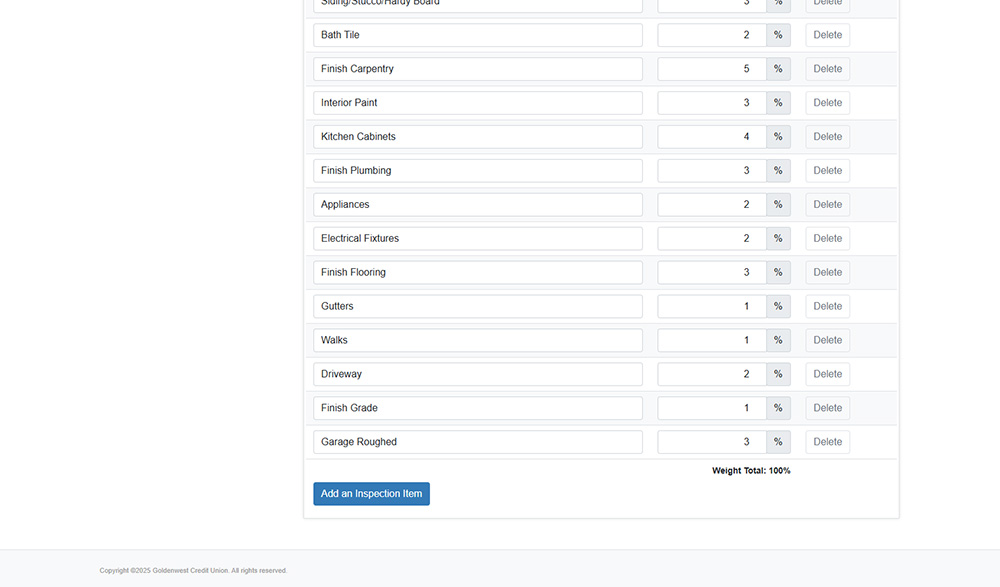This screenshot has width=1000, height=587.
Task: Click the Add an Inspection Item button
Action: (371, 493)
